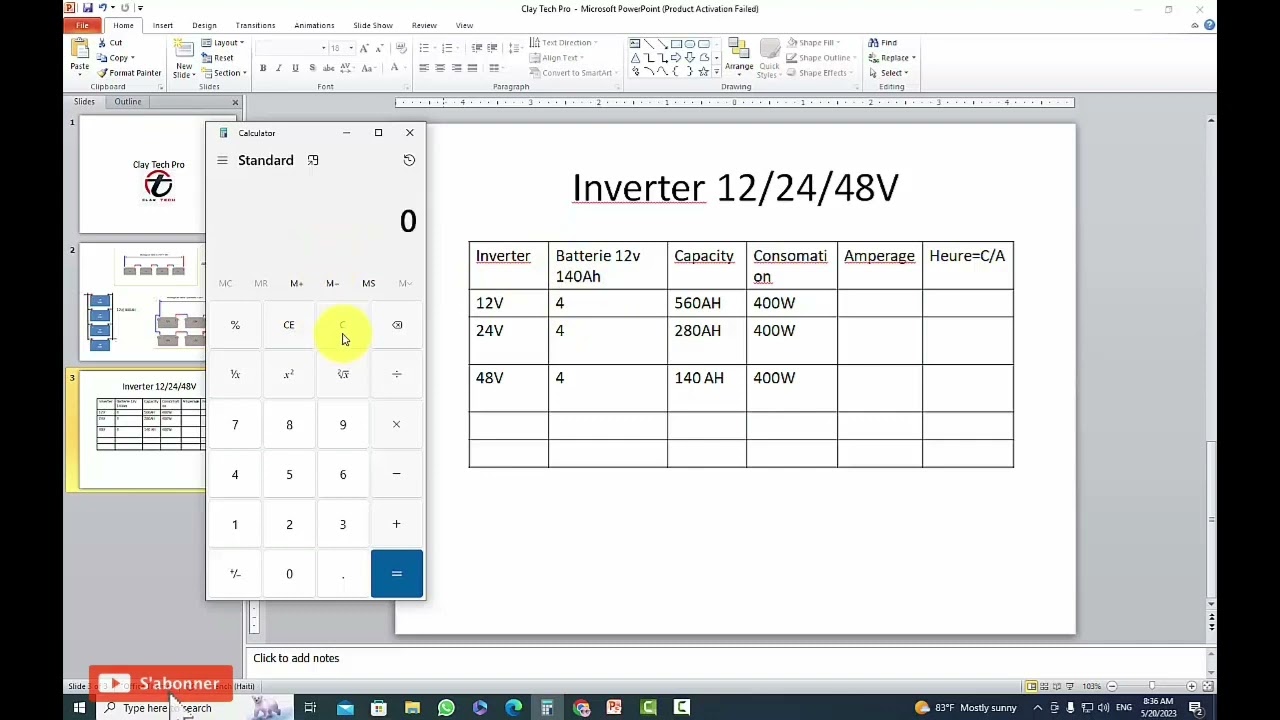Image resolution: width=1280 pixels, height=720 pixels.
Task: Open Calculator history icon
Action: click(x=409, y=160)
